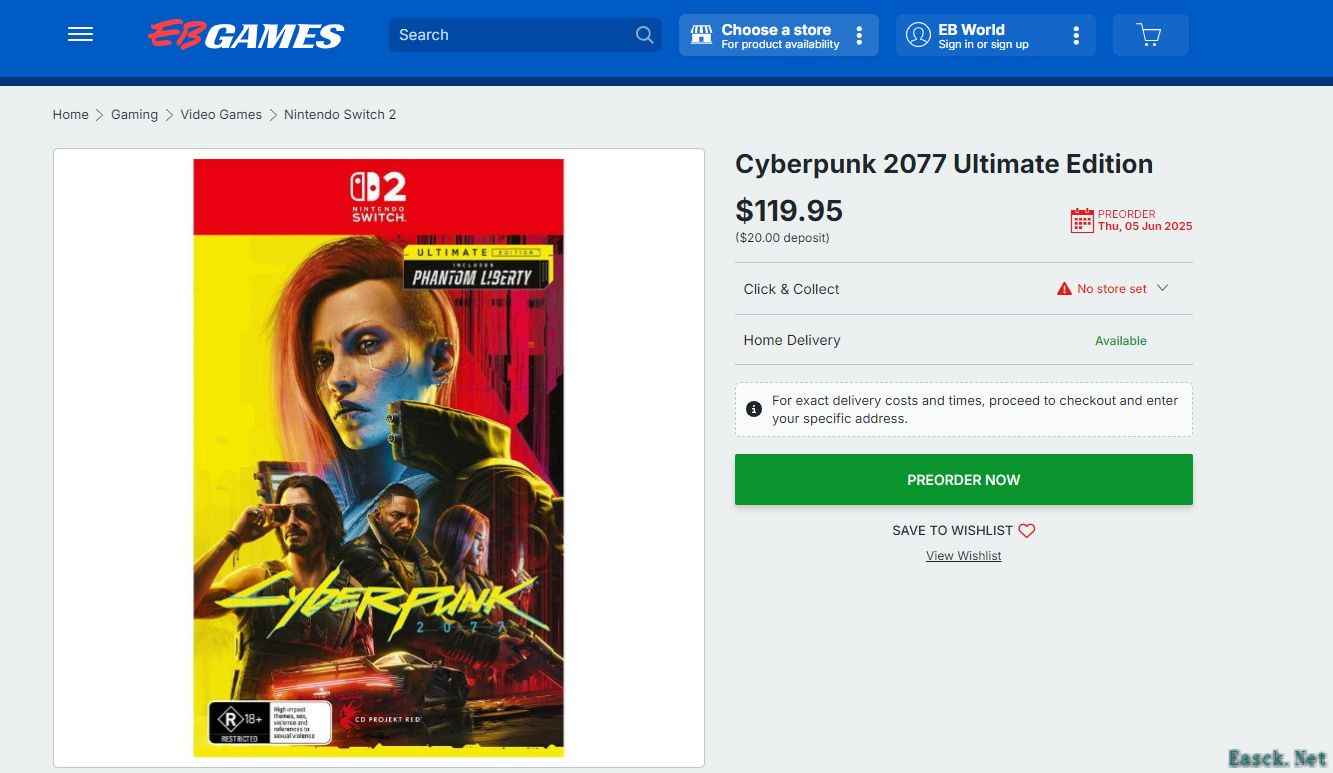Open the Gaming breadcrumb
Screen dimensions: 1333x773
pyautogui.click(x=134, y=115)
